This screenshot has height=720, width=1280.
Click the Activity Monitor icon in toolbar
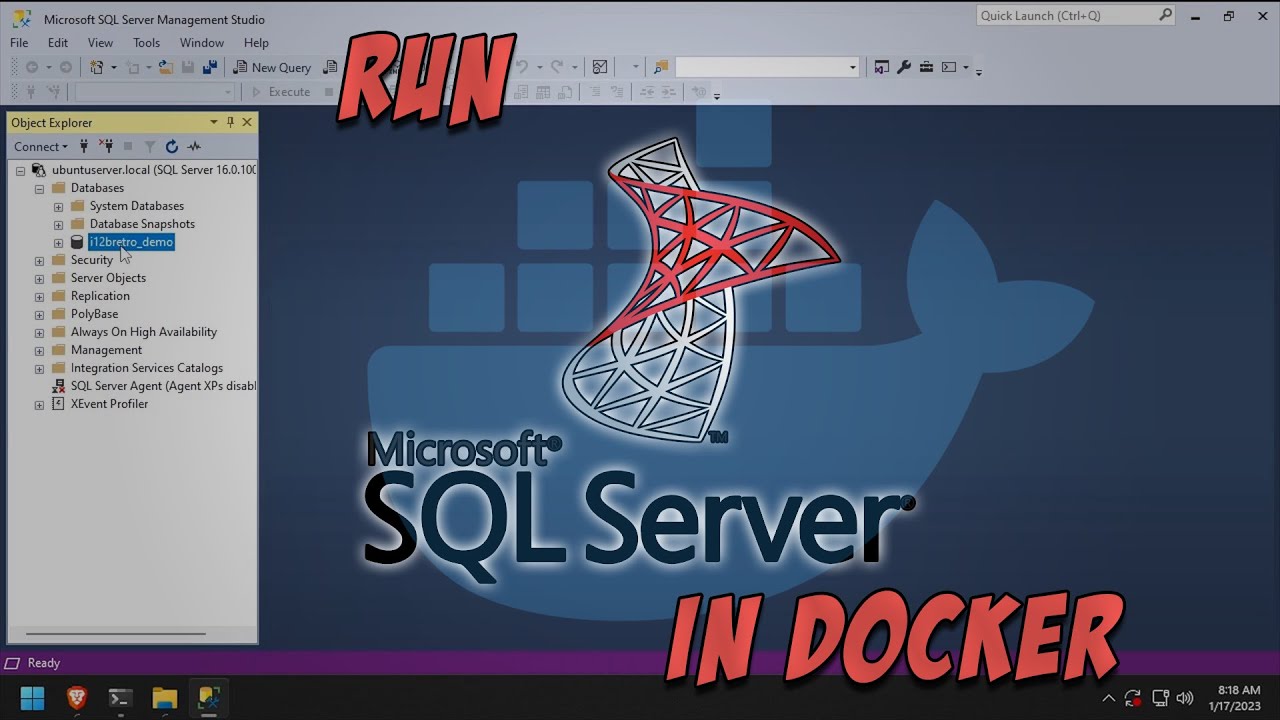coord(600,67)
